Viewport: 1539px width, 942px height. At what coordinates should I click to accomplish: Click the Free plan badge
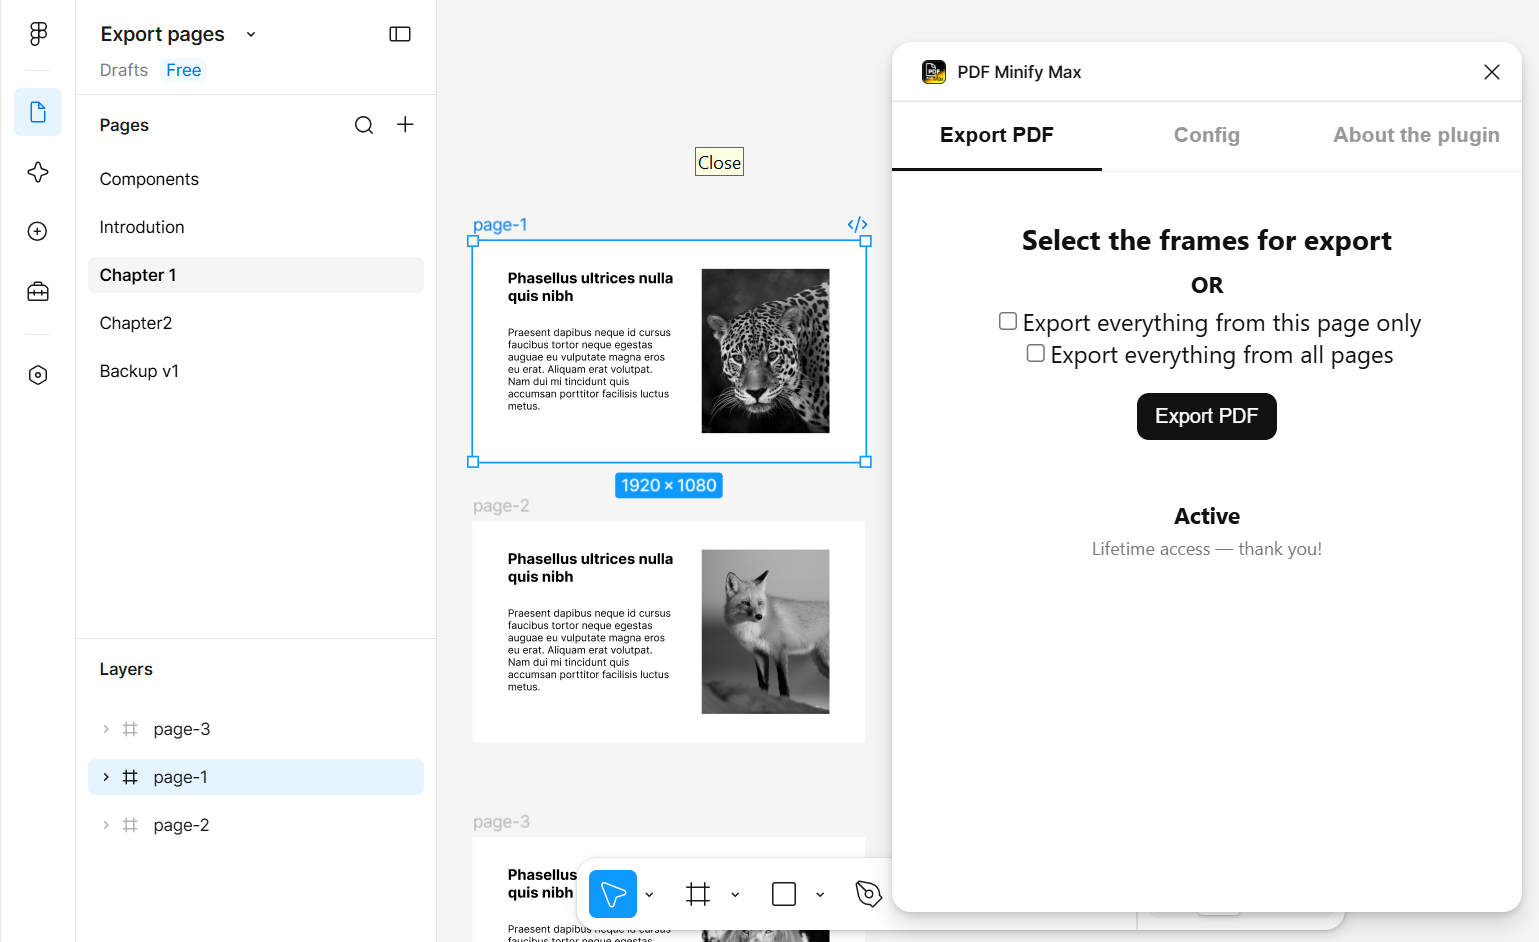(x=184, y=70)
